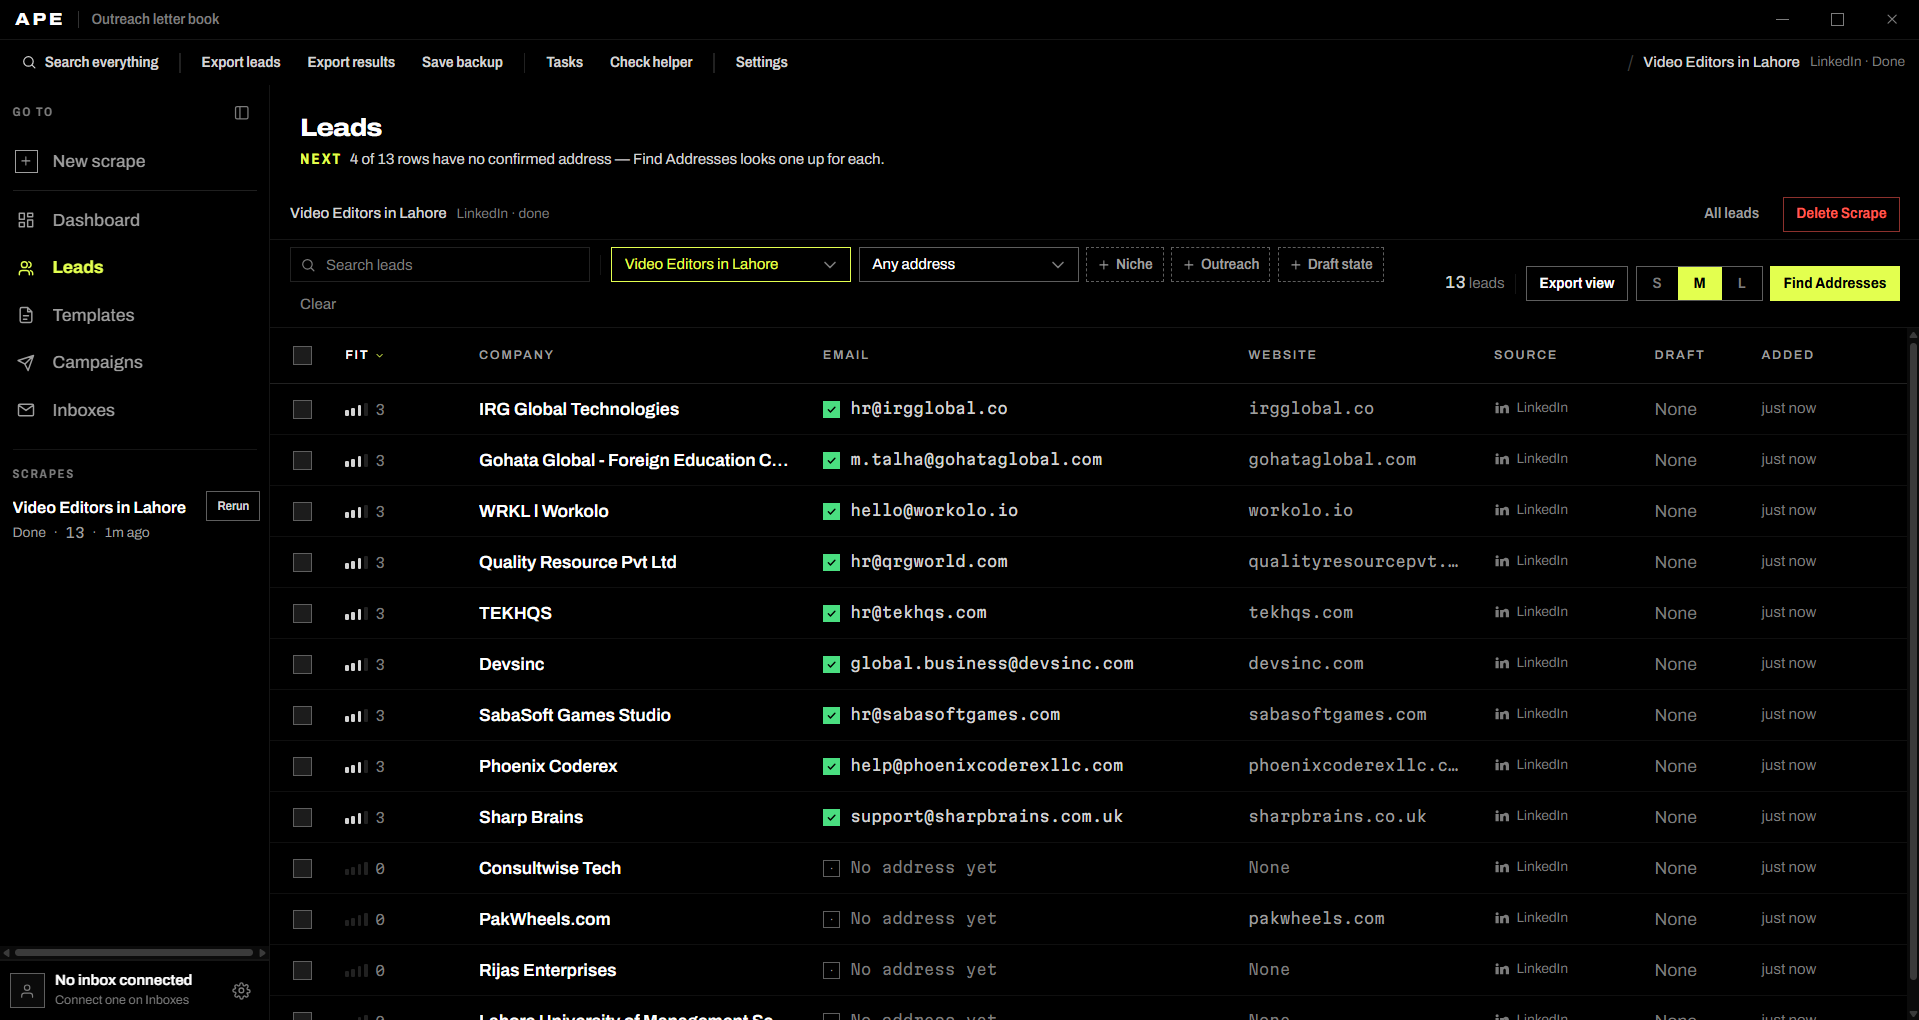This screenshot has height=1020, width=1919.
Task: Click fit signal bars for Consultwise Tech
Action: coord(356,869)
